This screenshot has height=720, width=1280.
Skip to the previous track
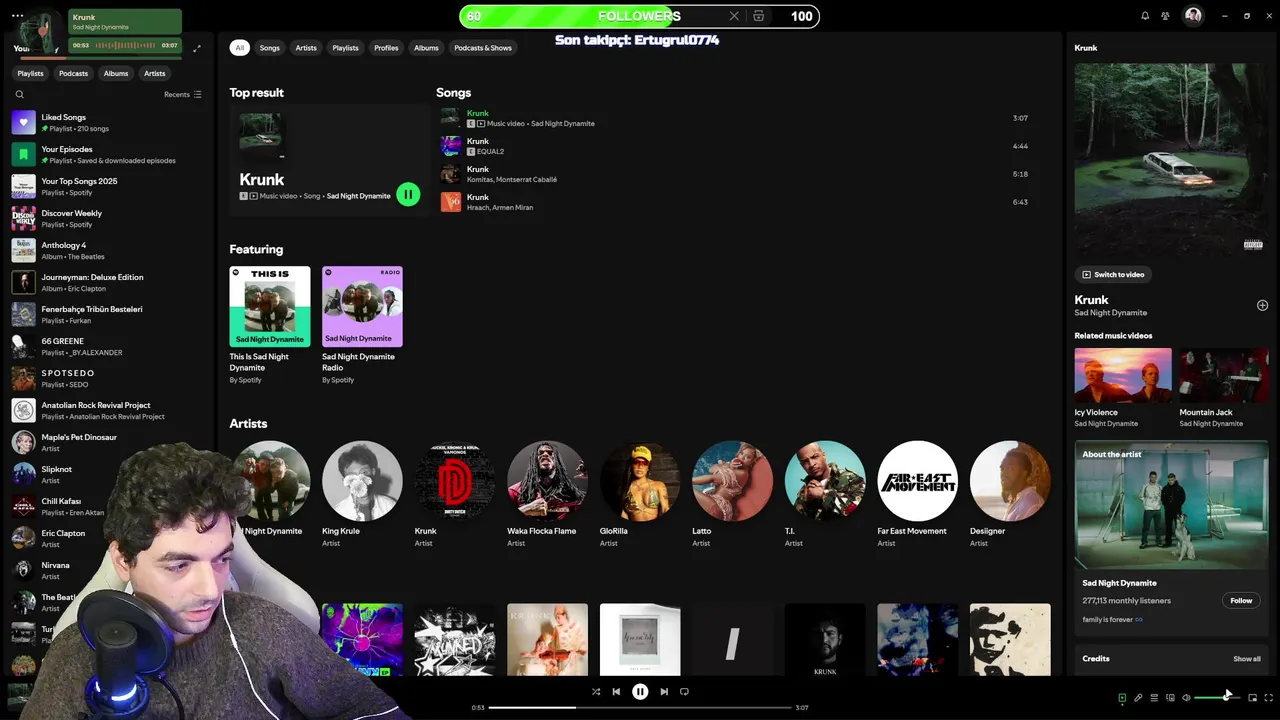pyautogui.click(x=616, y=691)
